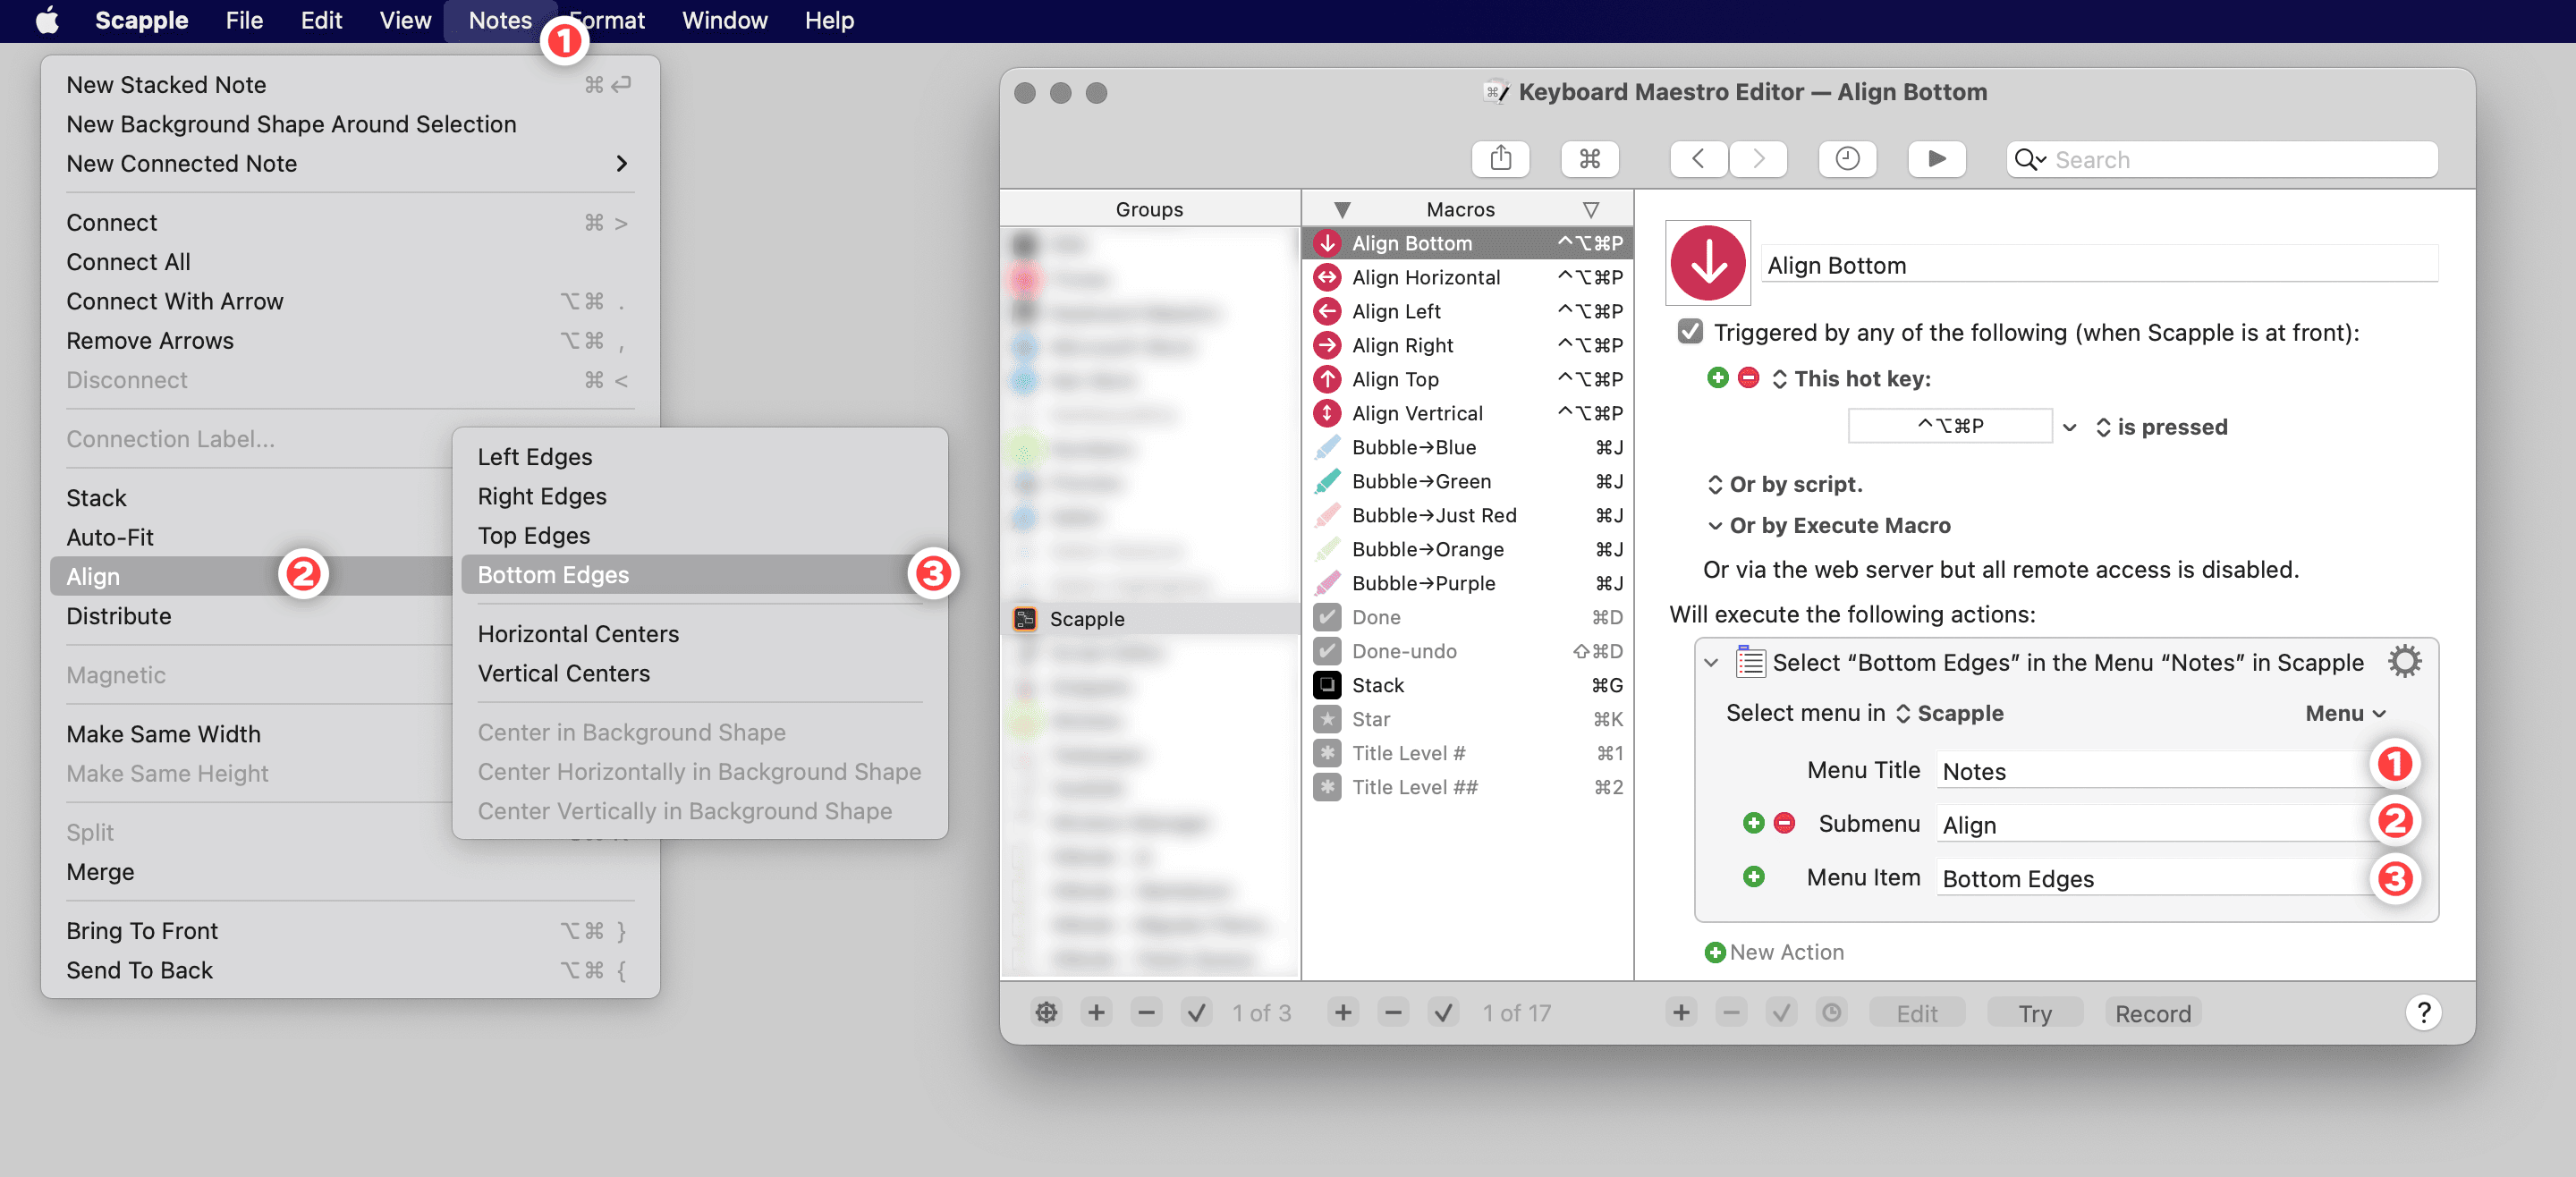Click the large Align Bottom macro icon
The image size is (2576, 1177).
(1708, 263)
